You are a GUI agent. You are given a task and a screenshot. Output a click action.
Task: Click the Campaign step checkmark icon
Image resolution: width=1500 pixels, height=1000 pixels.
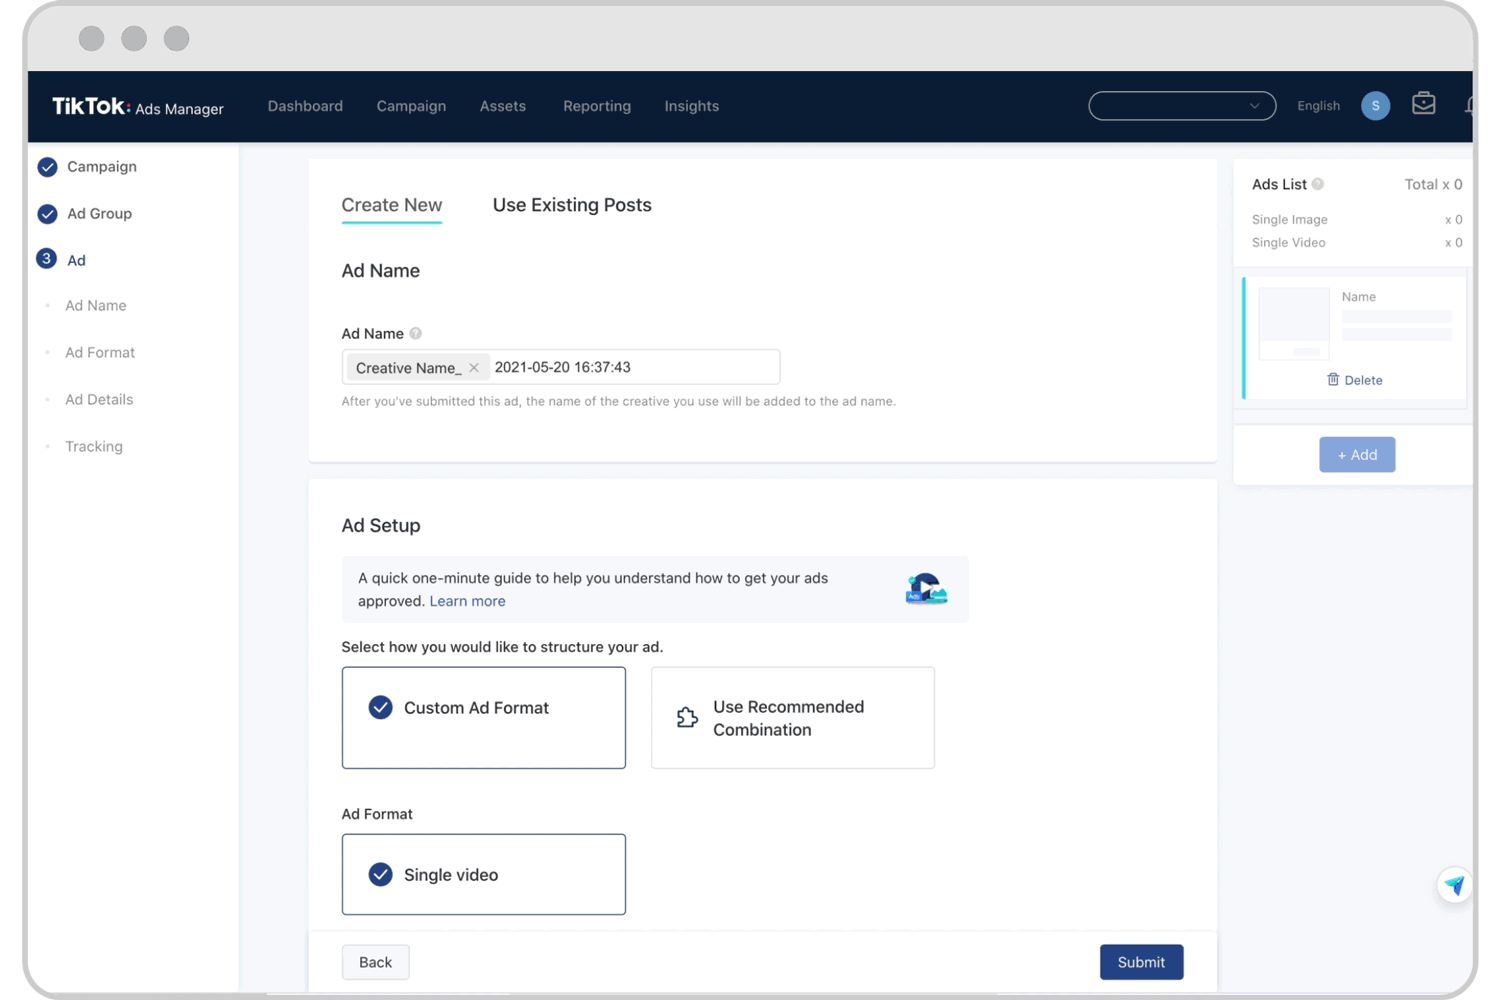[x=47, y=167]
